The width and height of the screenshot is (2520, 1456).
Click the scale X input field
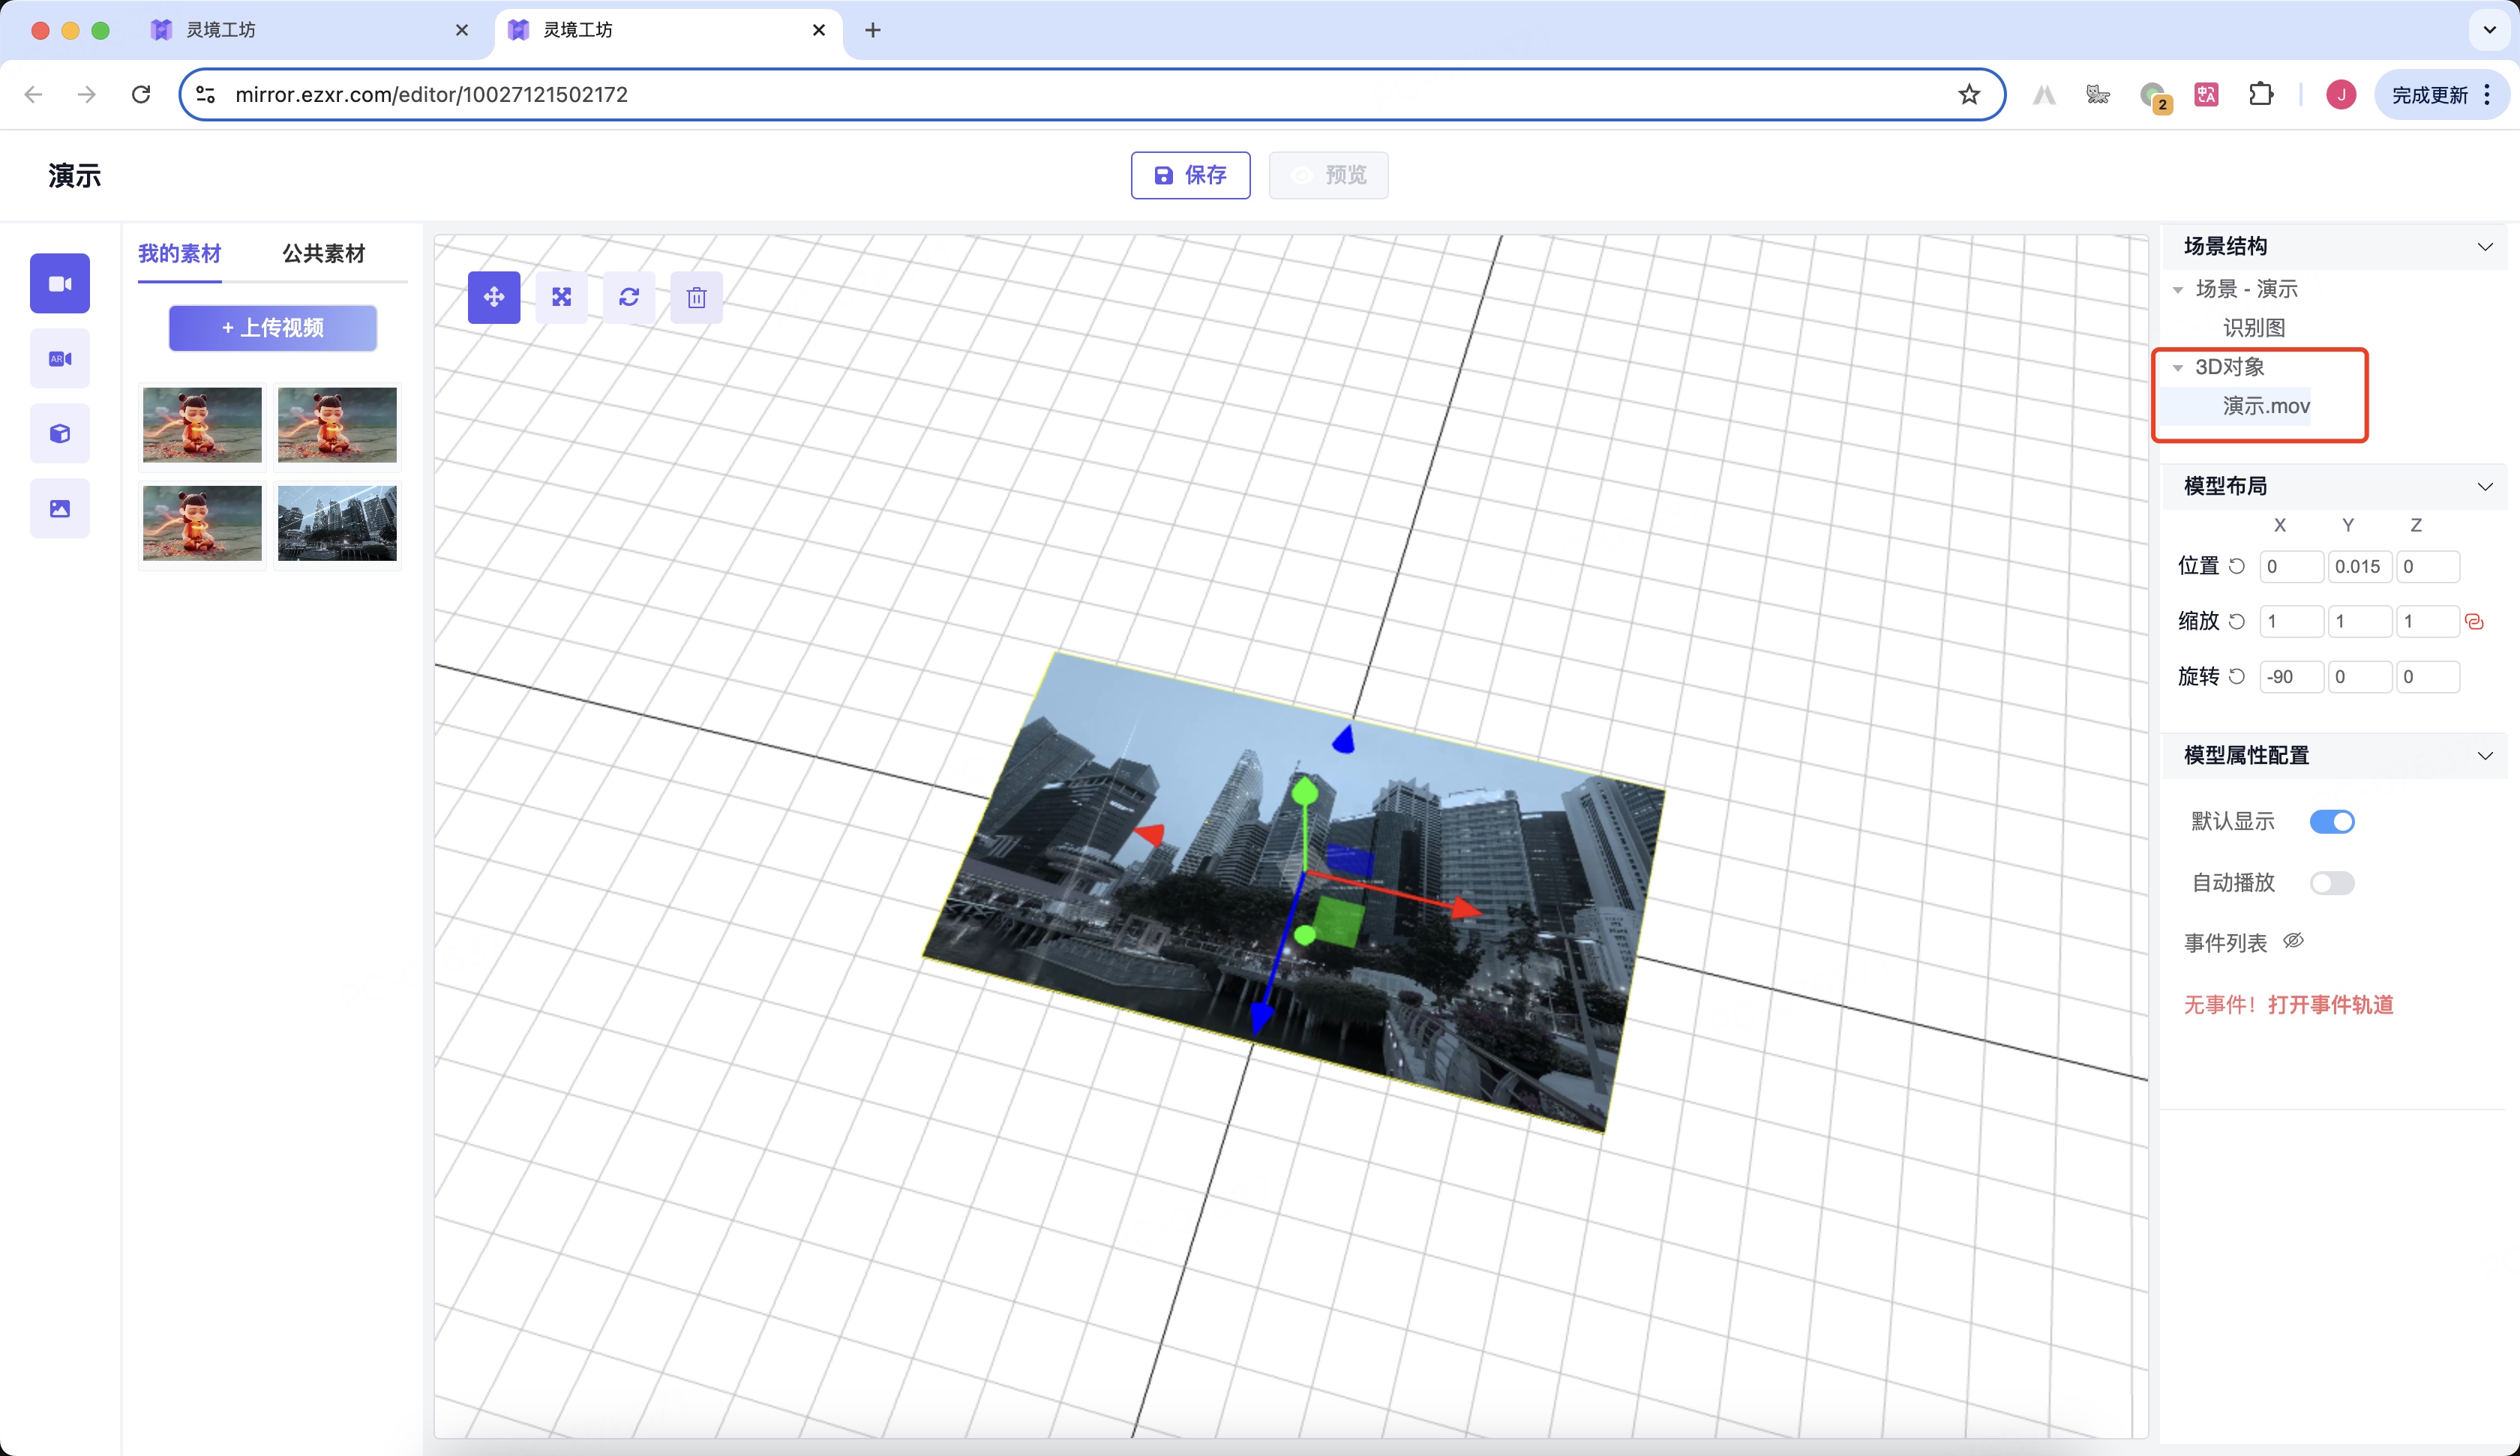[x=2291, y=621]
